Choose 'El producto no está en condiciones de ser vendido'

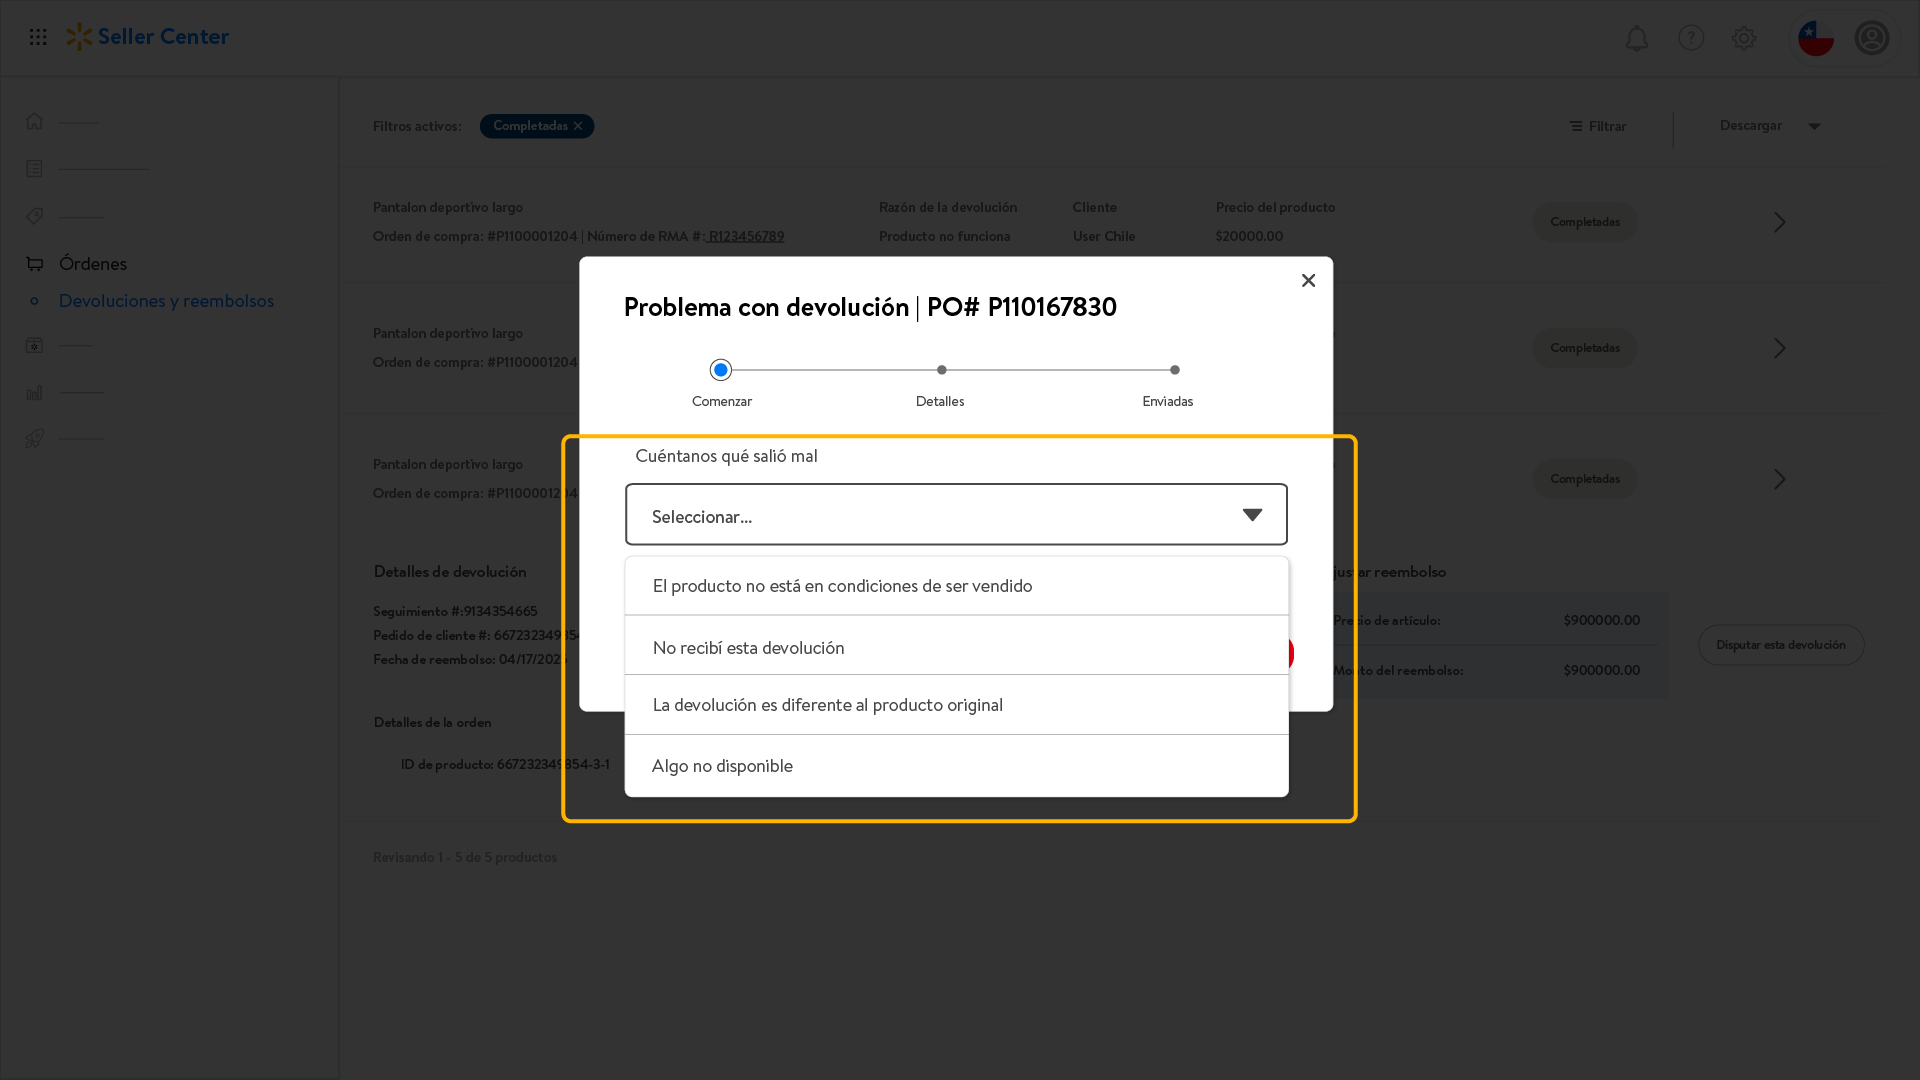(956, 586)
